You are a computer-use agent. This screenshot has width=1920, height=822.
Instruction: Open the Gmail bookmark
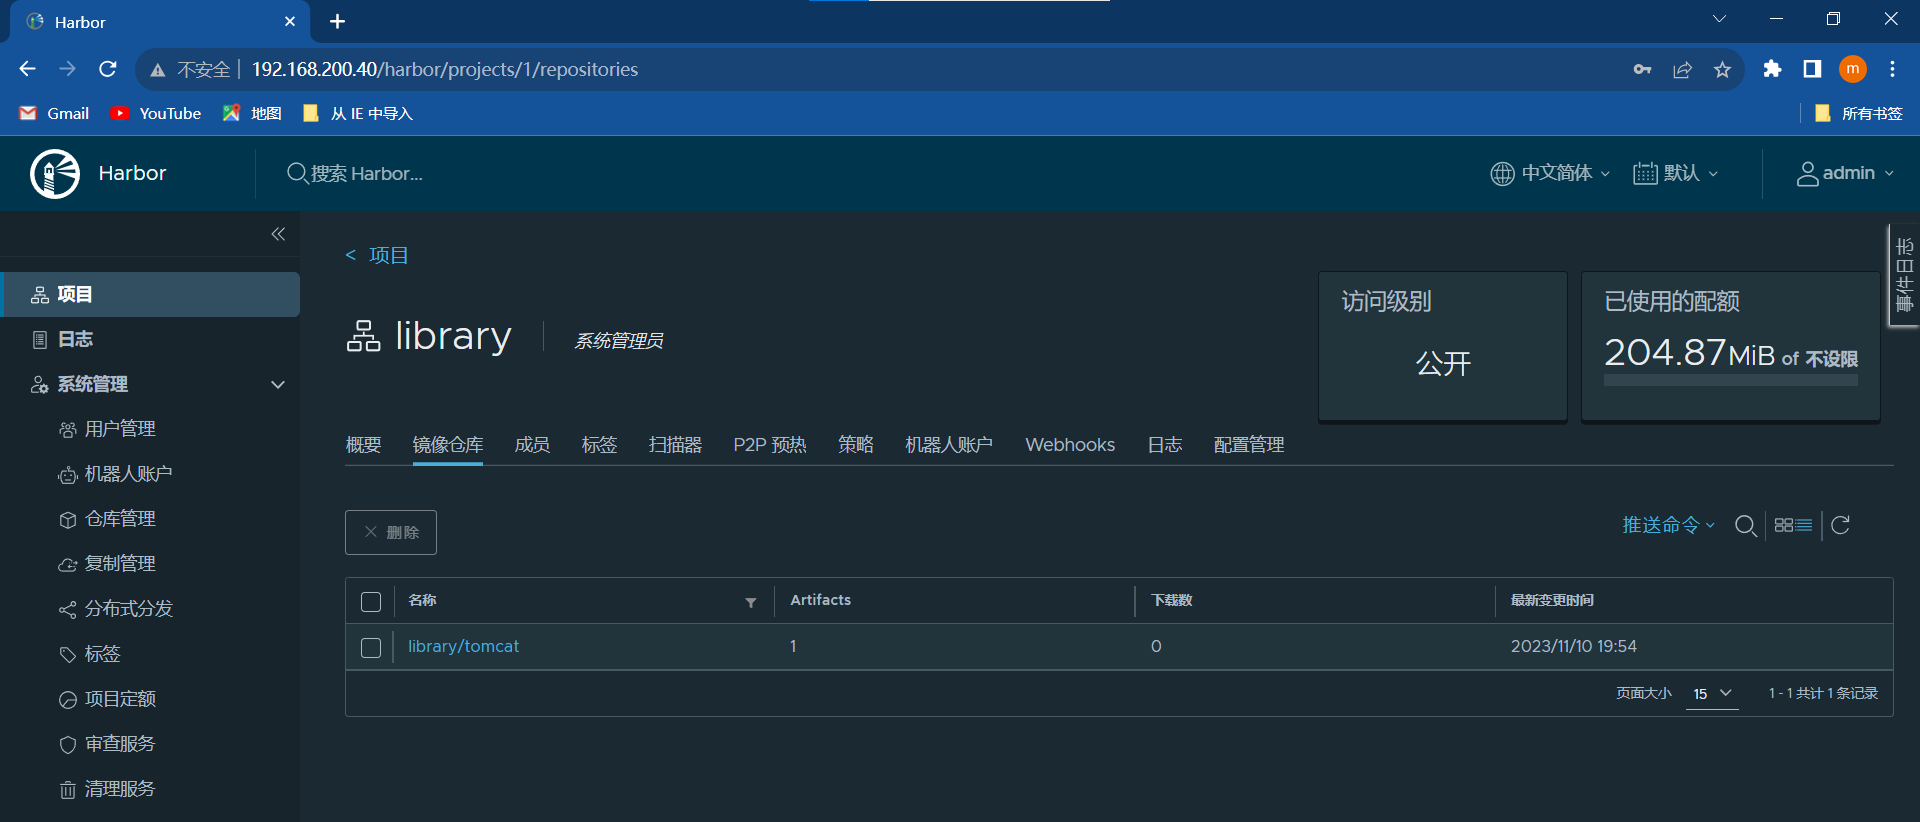tap(54, 113)
